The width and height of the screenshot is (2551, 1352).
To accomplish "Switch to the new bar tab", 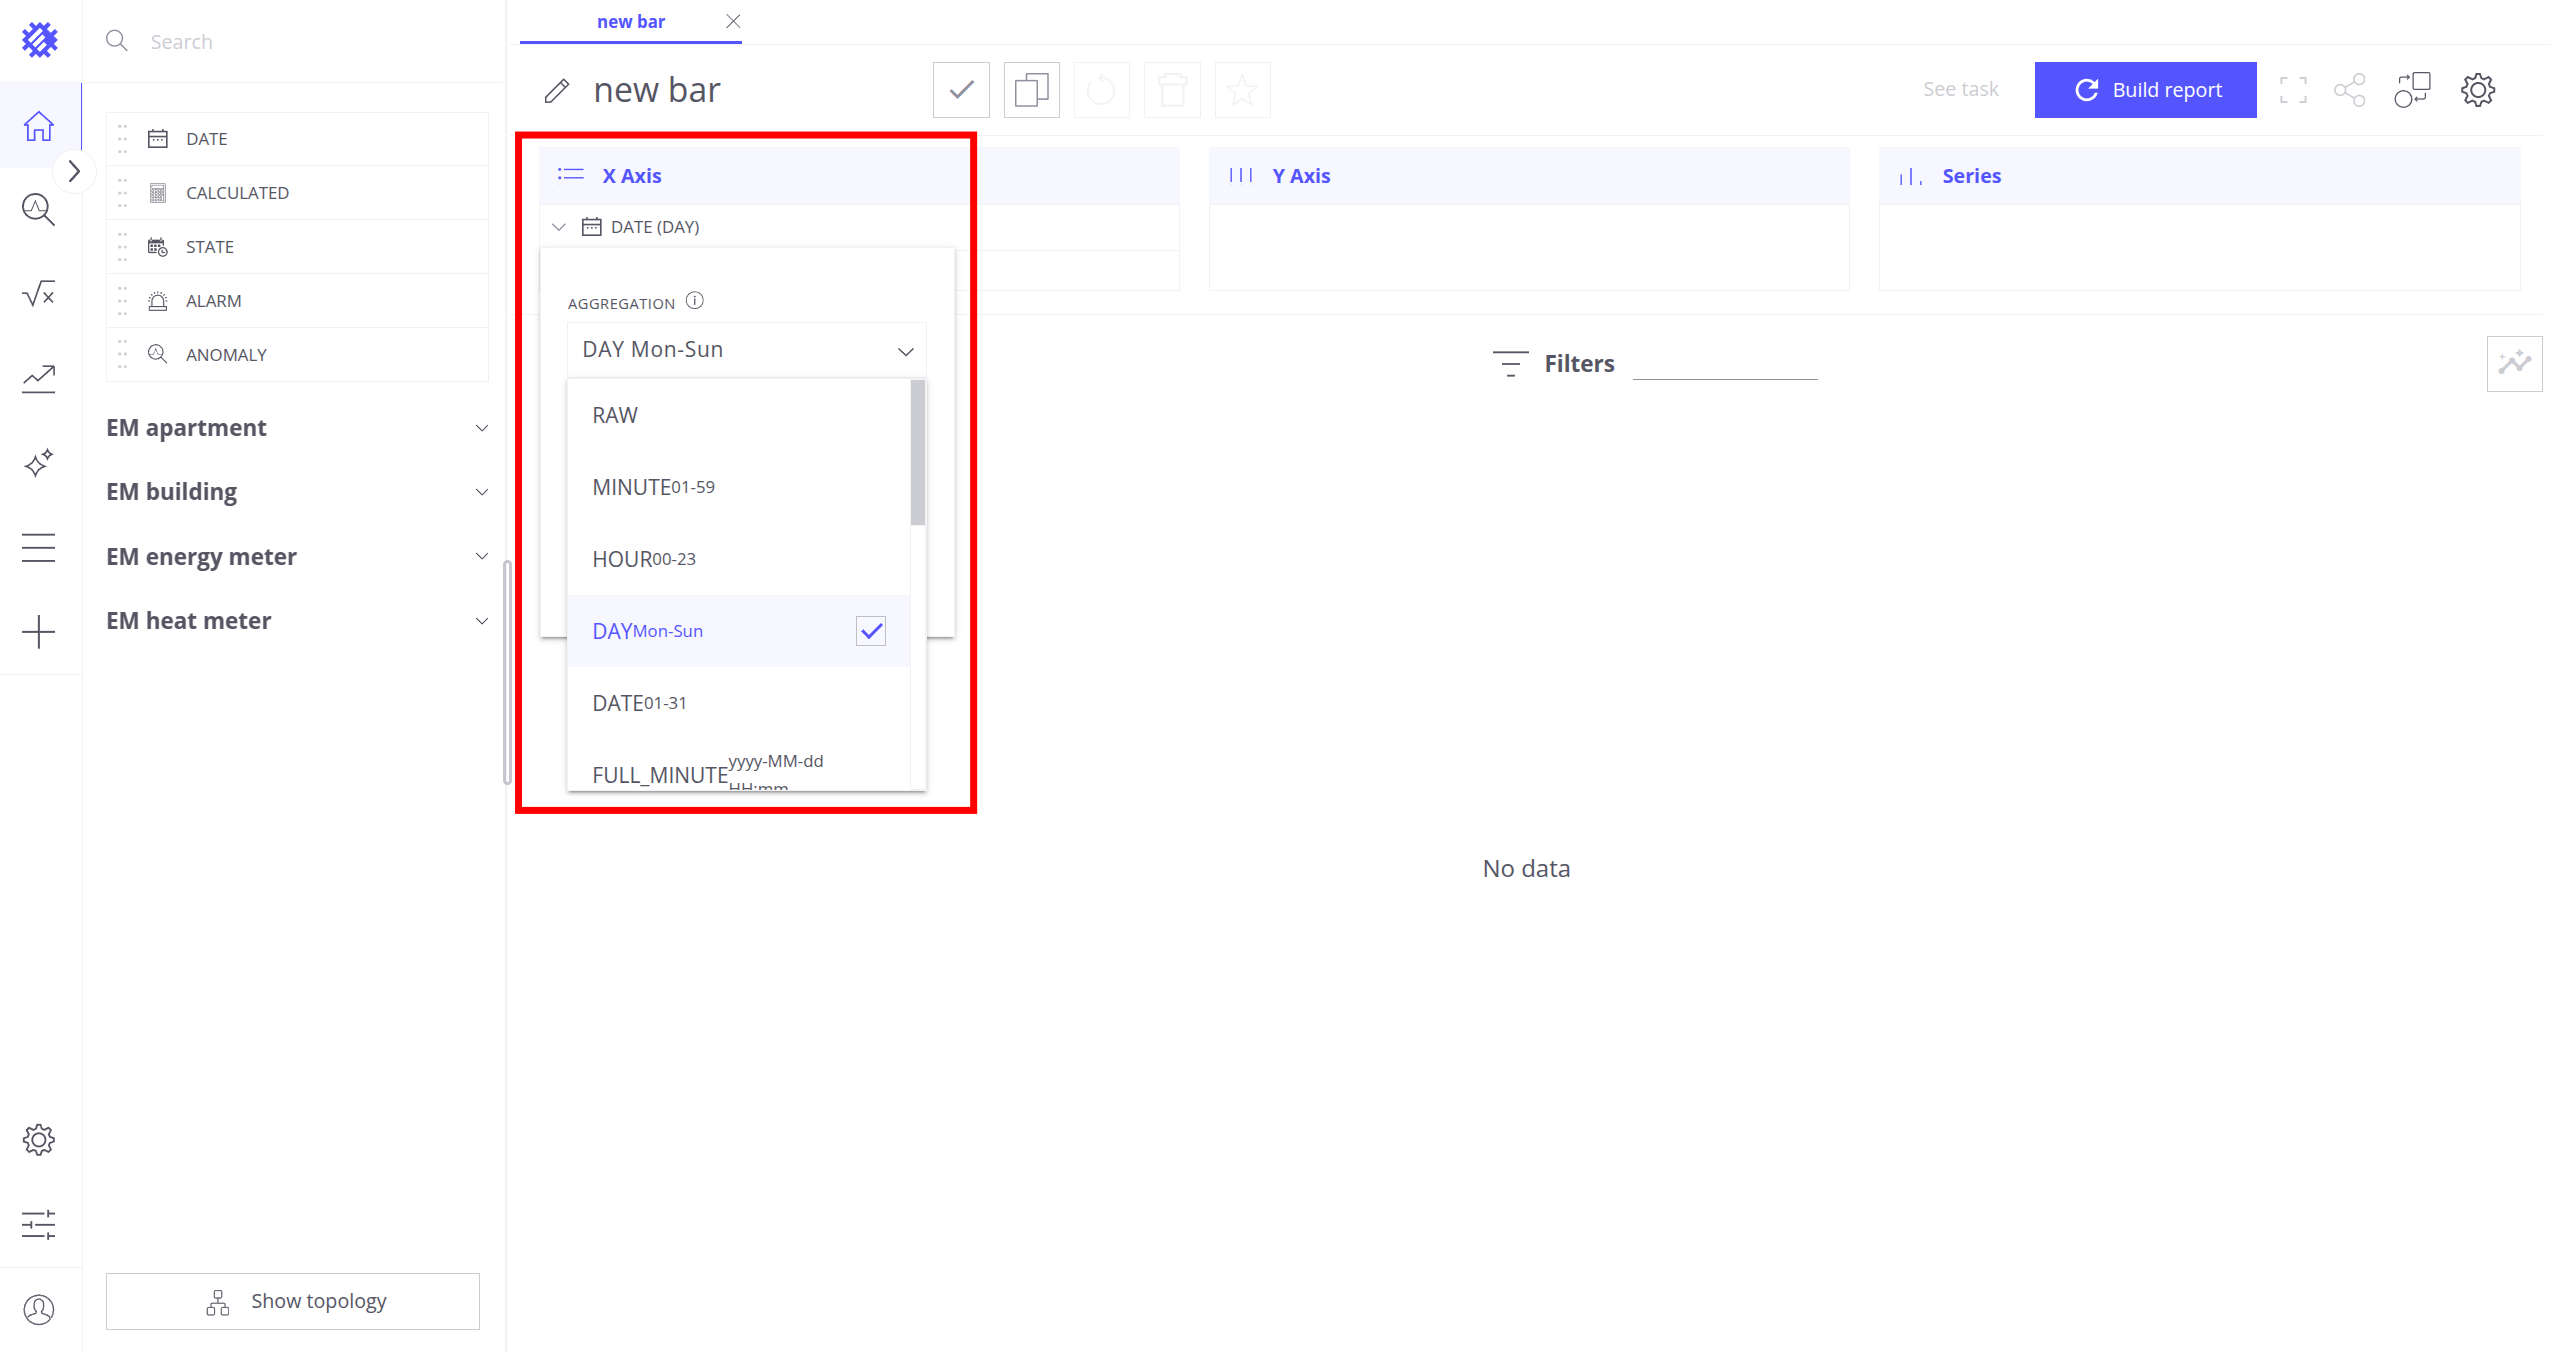I will (630, 22).
